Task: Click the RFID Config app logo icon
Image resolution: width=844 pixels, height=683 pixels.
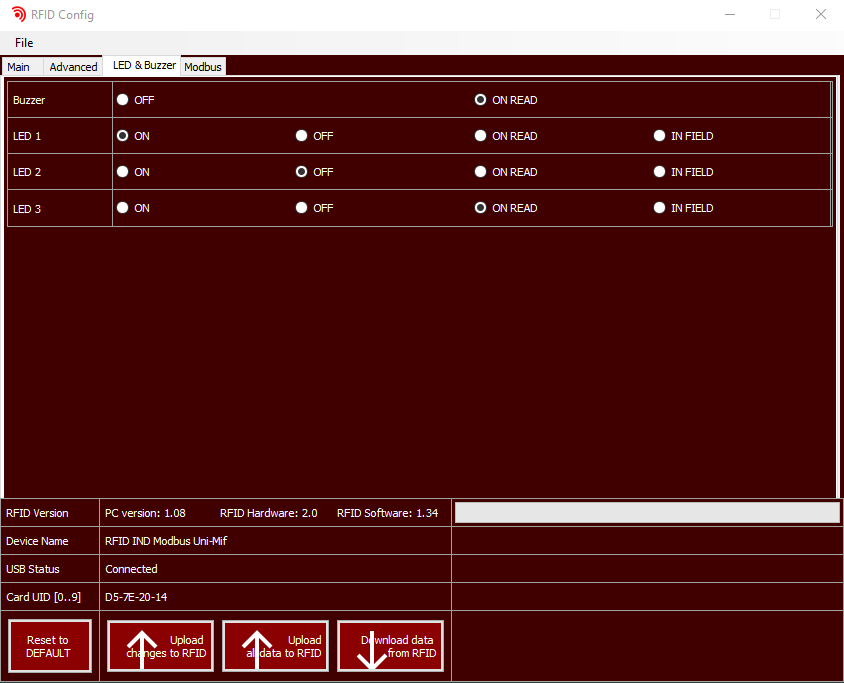Action: pos(18,15)
